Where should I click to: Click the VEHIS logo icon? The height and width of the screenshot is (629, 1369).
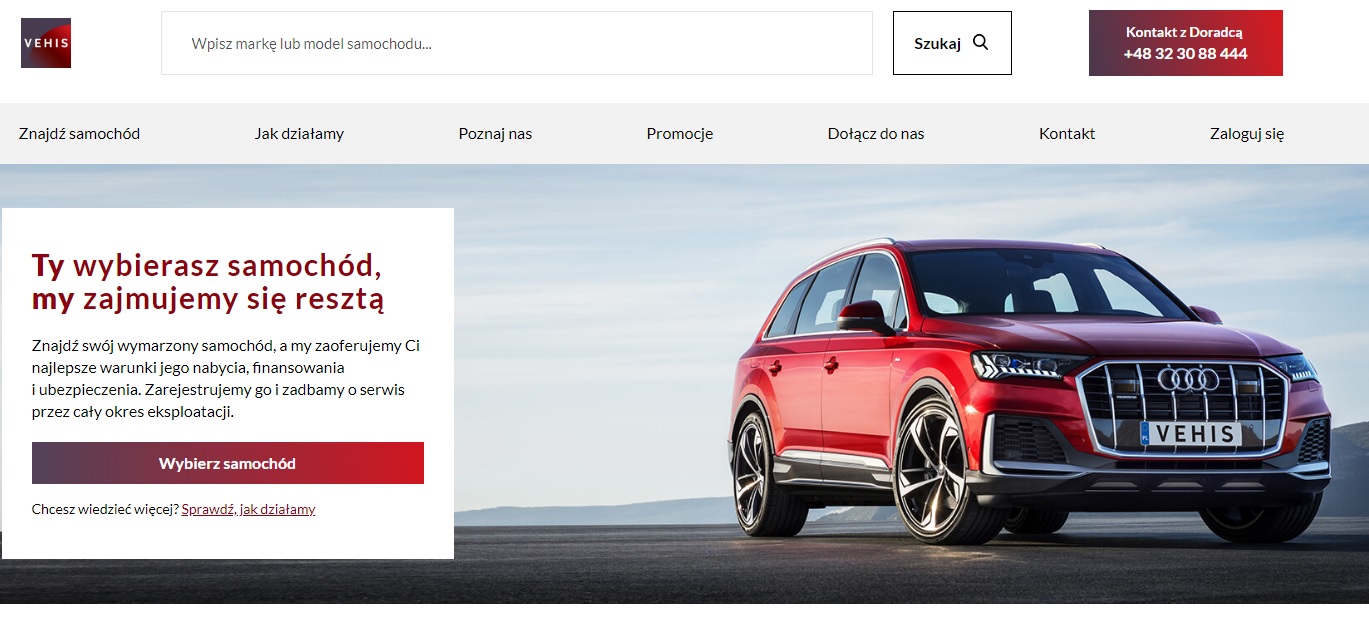point(46,43)
